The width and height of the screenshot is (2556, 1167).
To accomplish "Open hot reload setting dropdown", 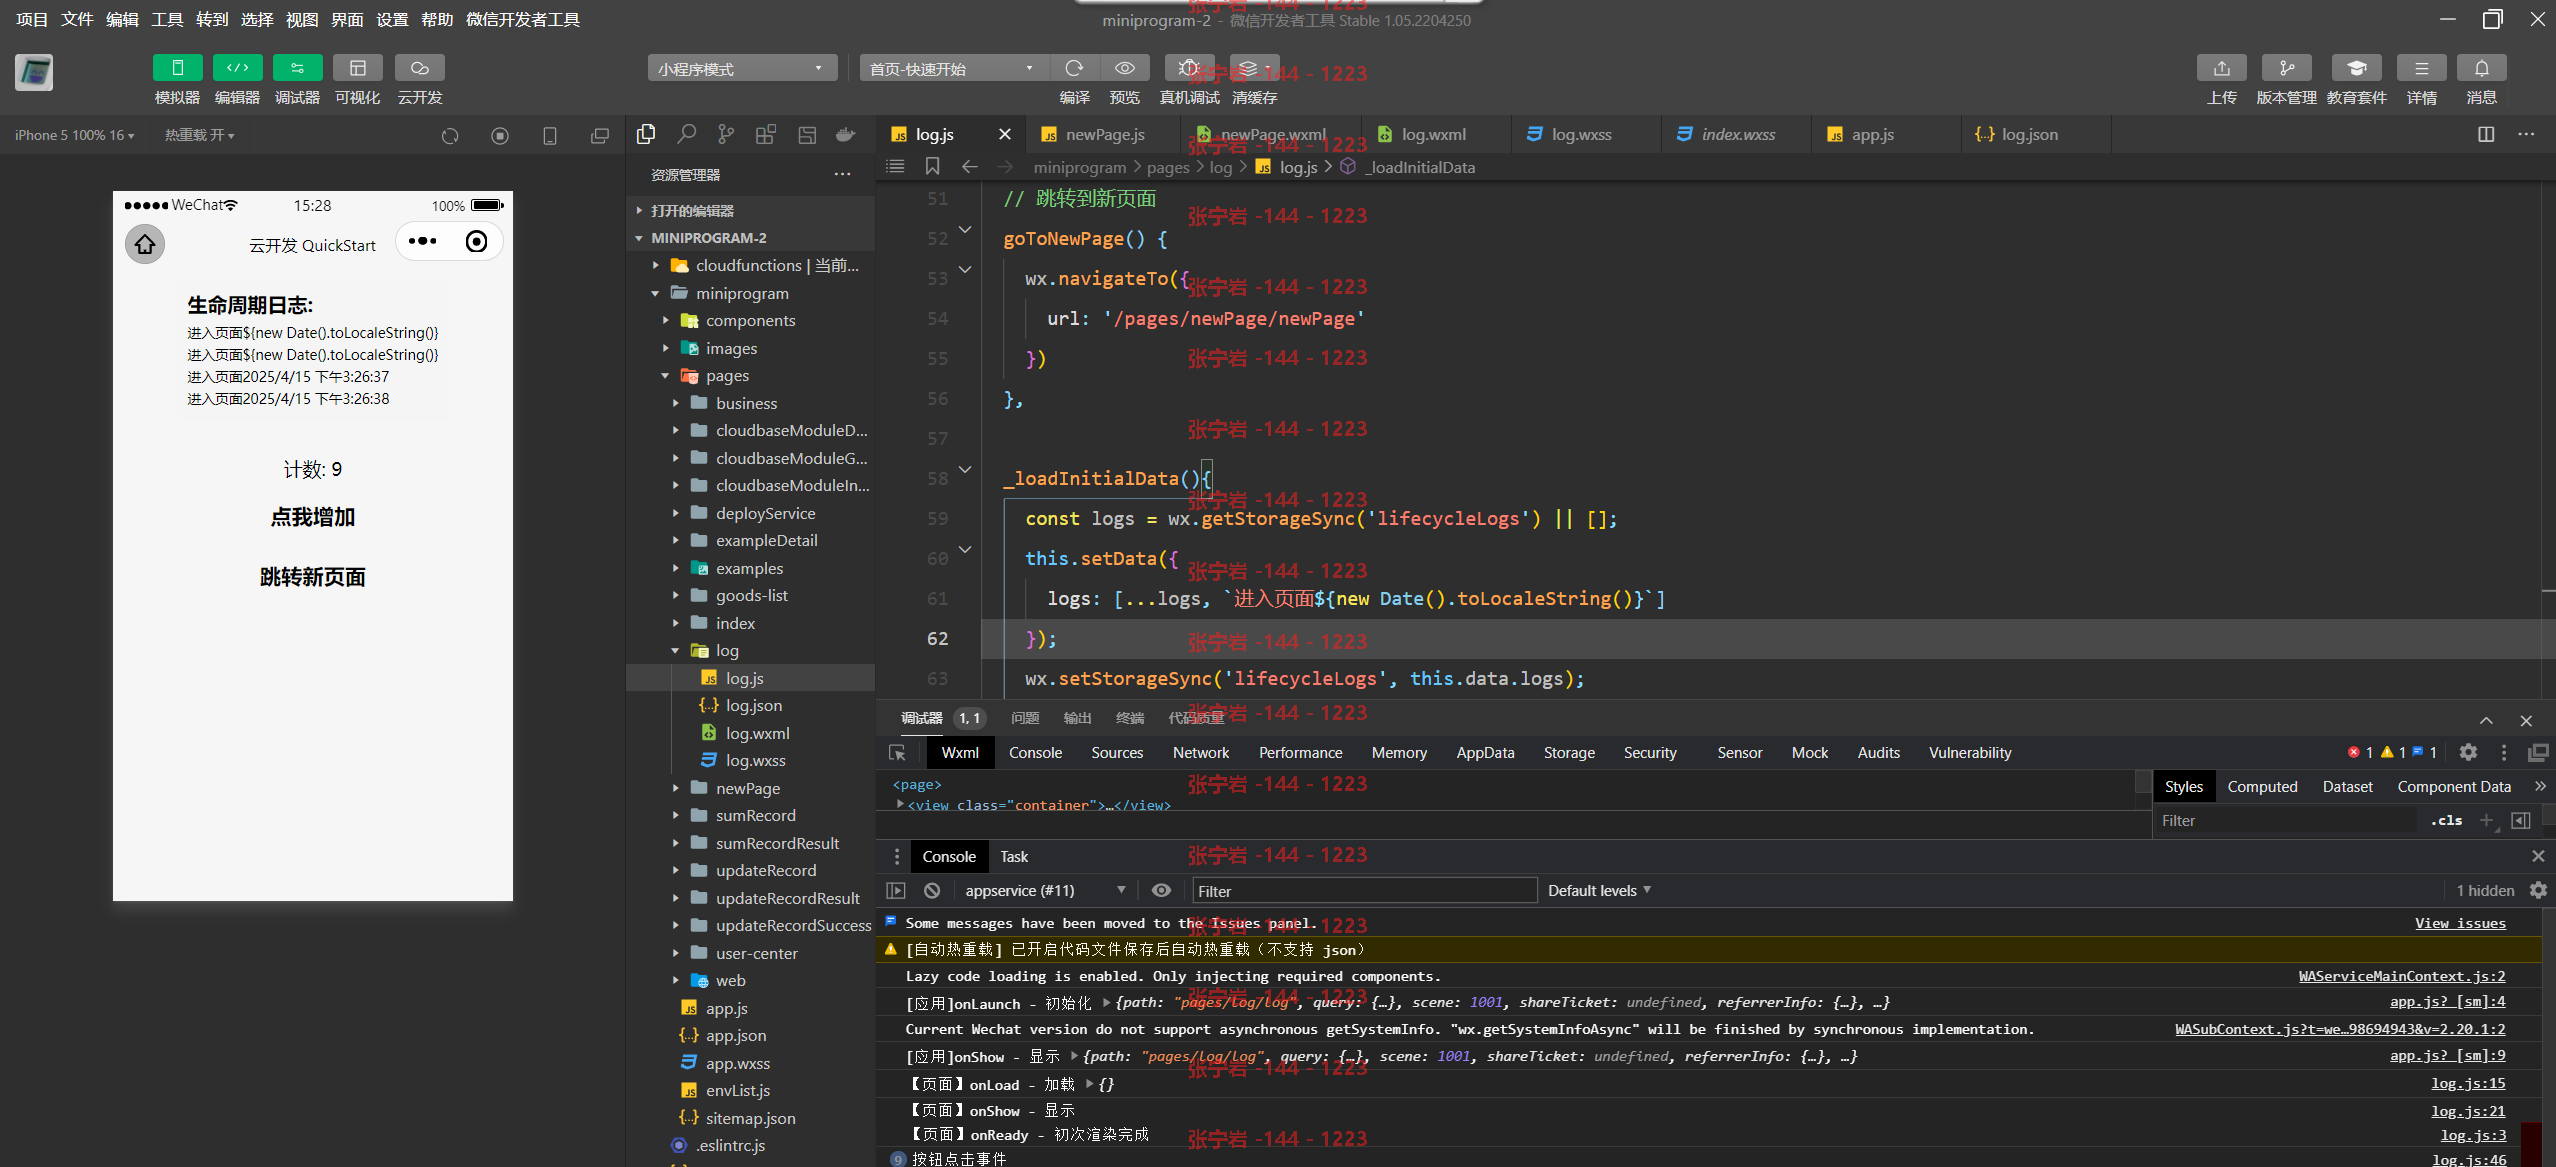I will (x=199, y=135).
